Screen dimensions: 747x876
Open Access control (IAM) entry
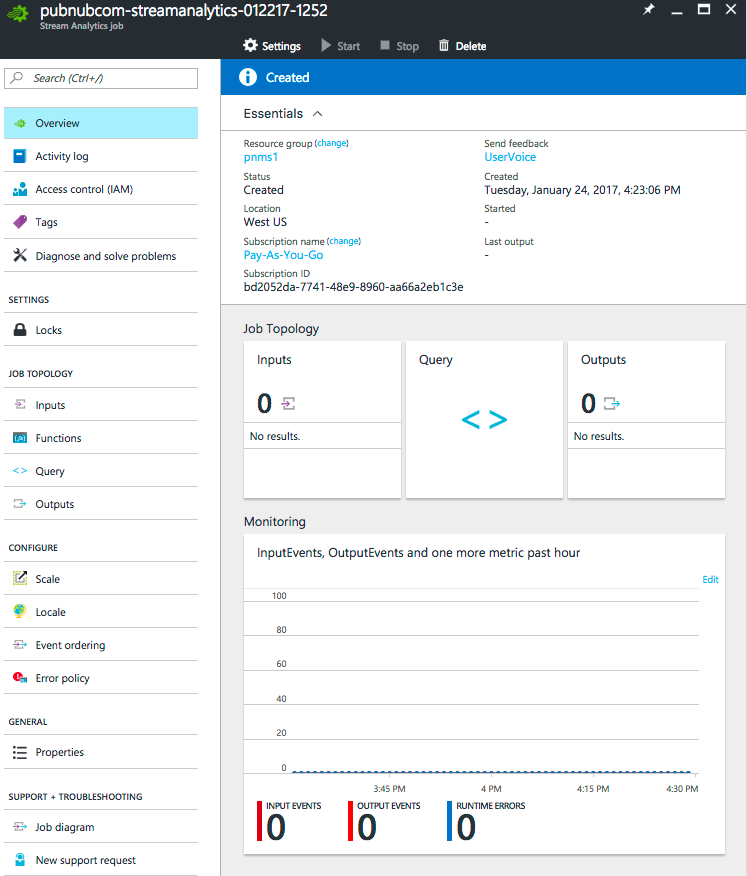(x=101, y=189)
